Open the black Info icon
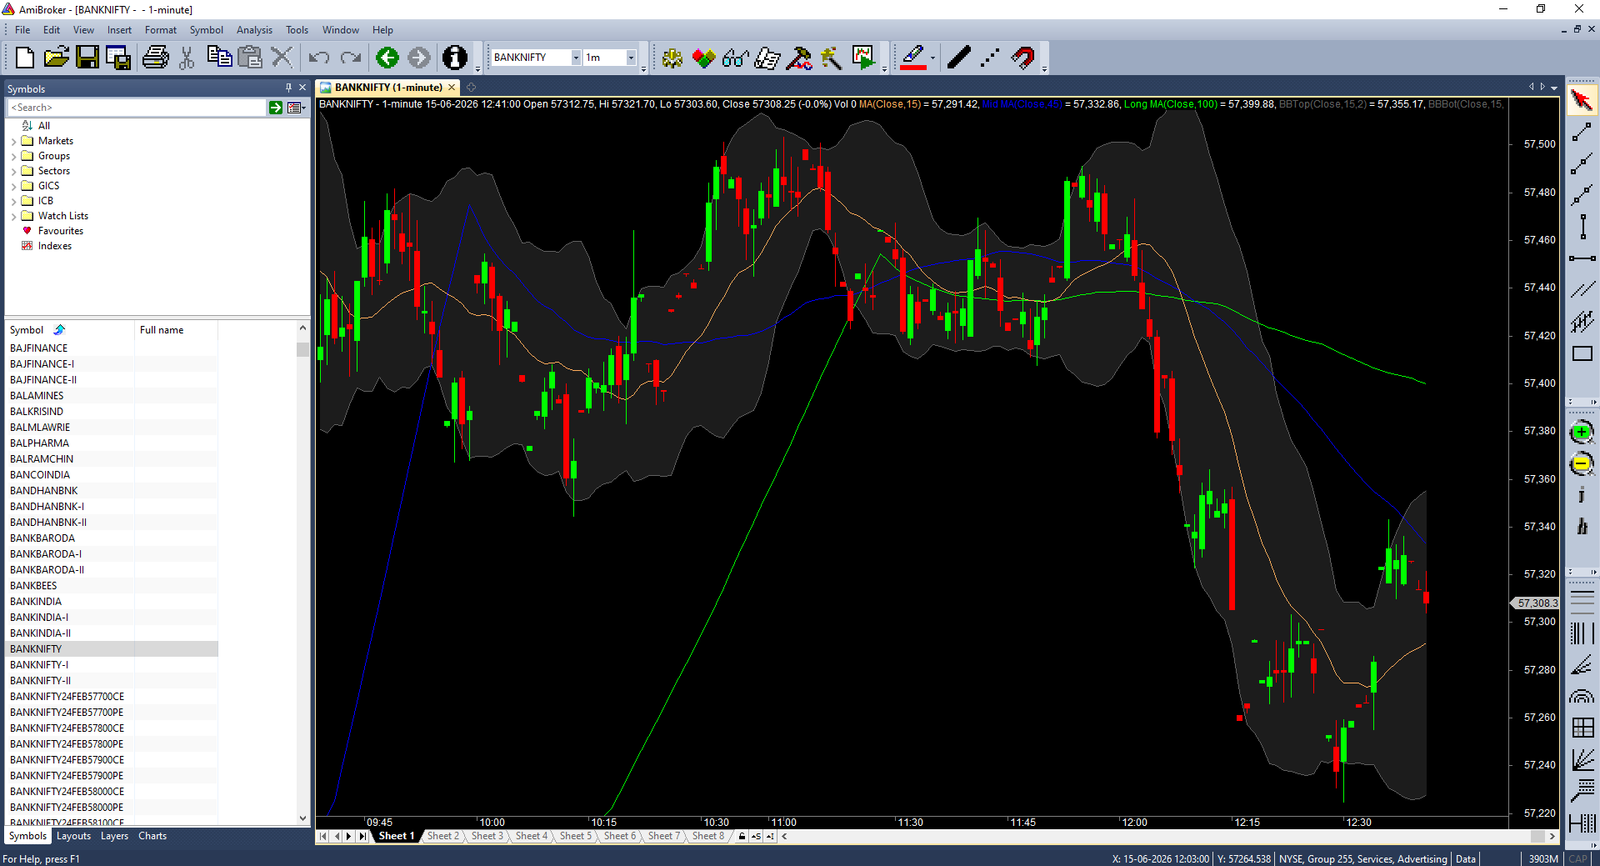The image size is (1600, 866). click(x=455, y=58)
